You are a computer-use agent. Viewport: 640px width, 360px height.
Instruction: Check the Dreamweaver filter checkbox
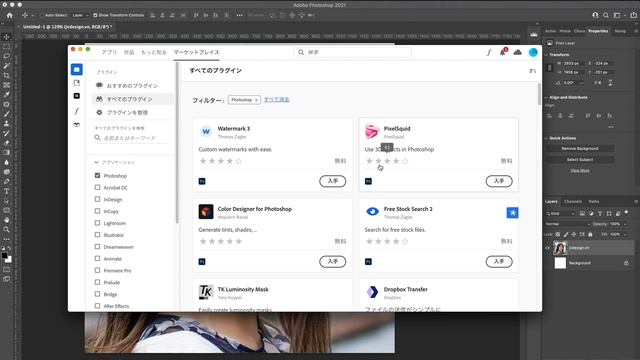(97, 247)
